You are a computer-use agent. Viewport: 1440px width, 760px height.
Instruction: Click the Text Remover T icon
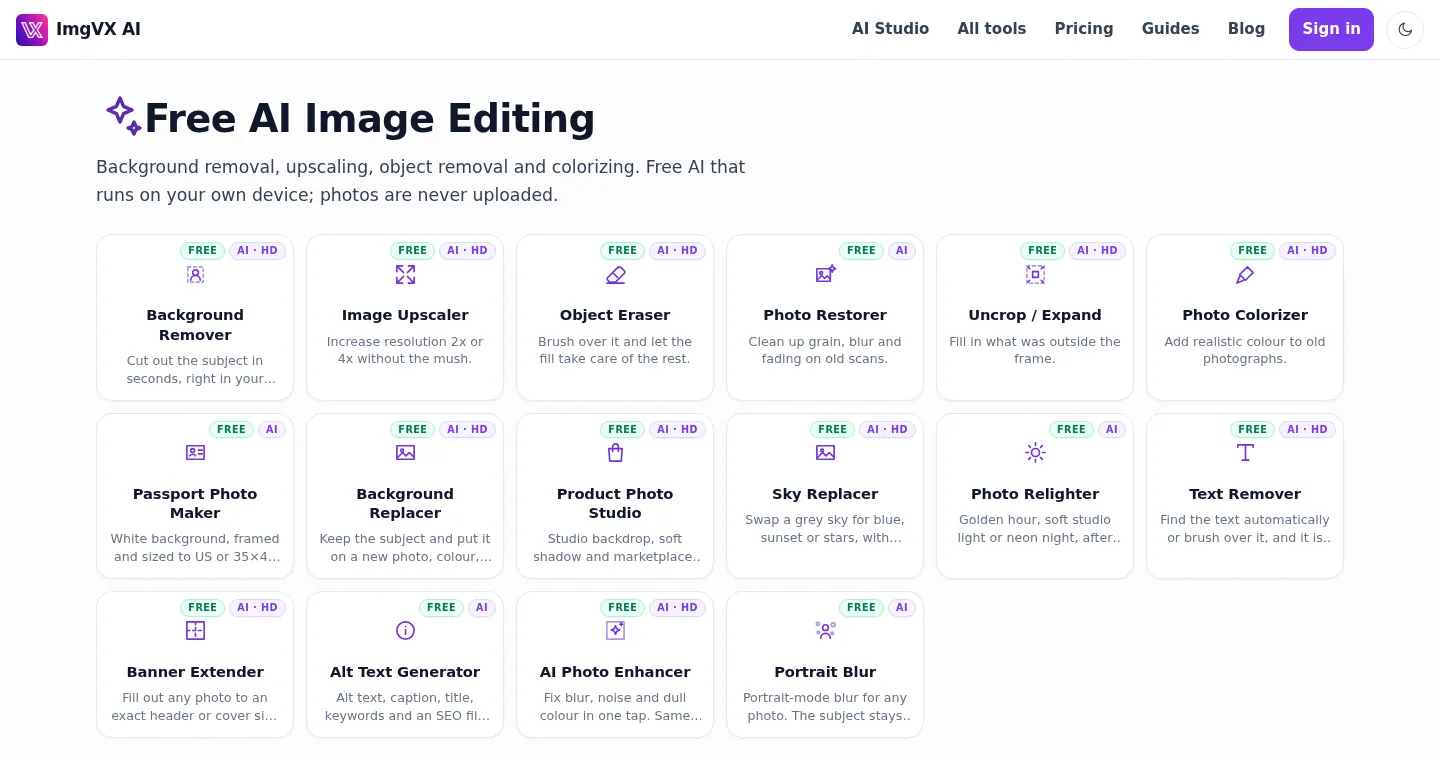(x=1245, y=452)
